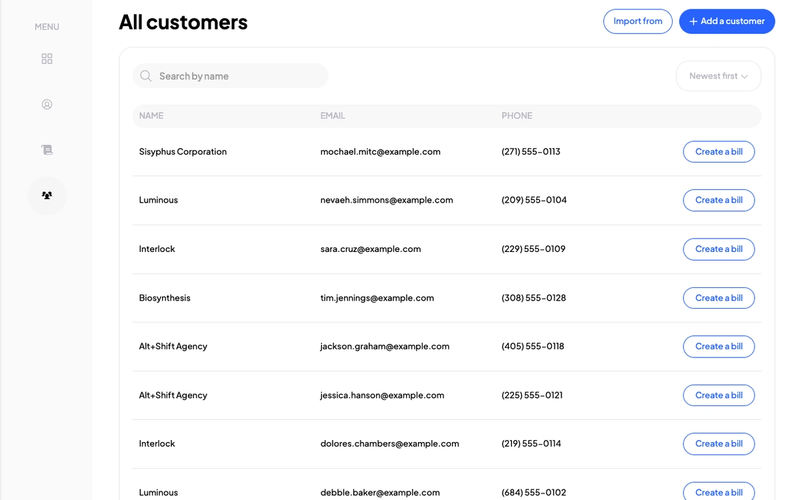Create a bill for nevaeh.simmons@example.com row

(x=718, y=200)
